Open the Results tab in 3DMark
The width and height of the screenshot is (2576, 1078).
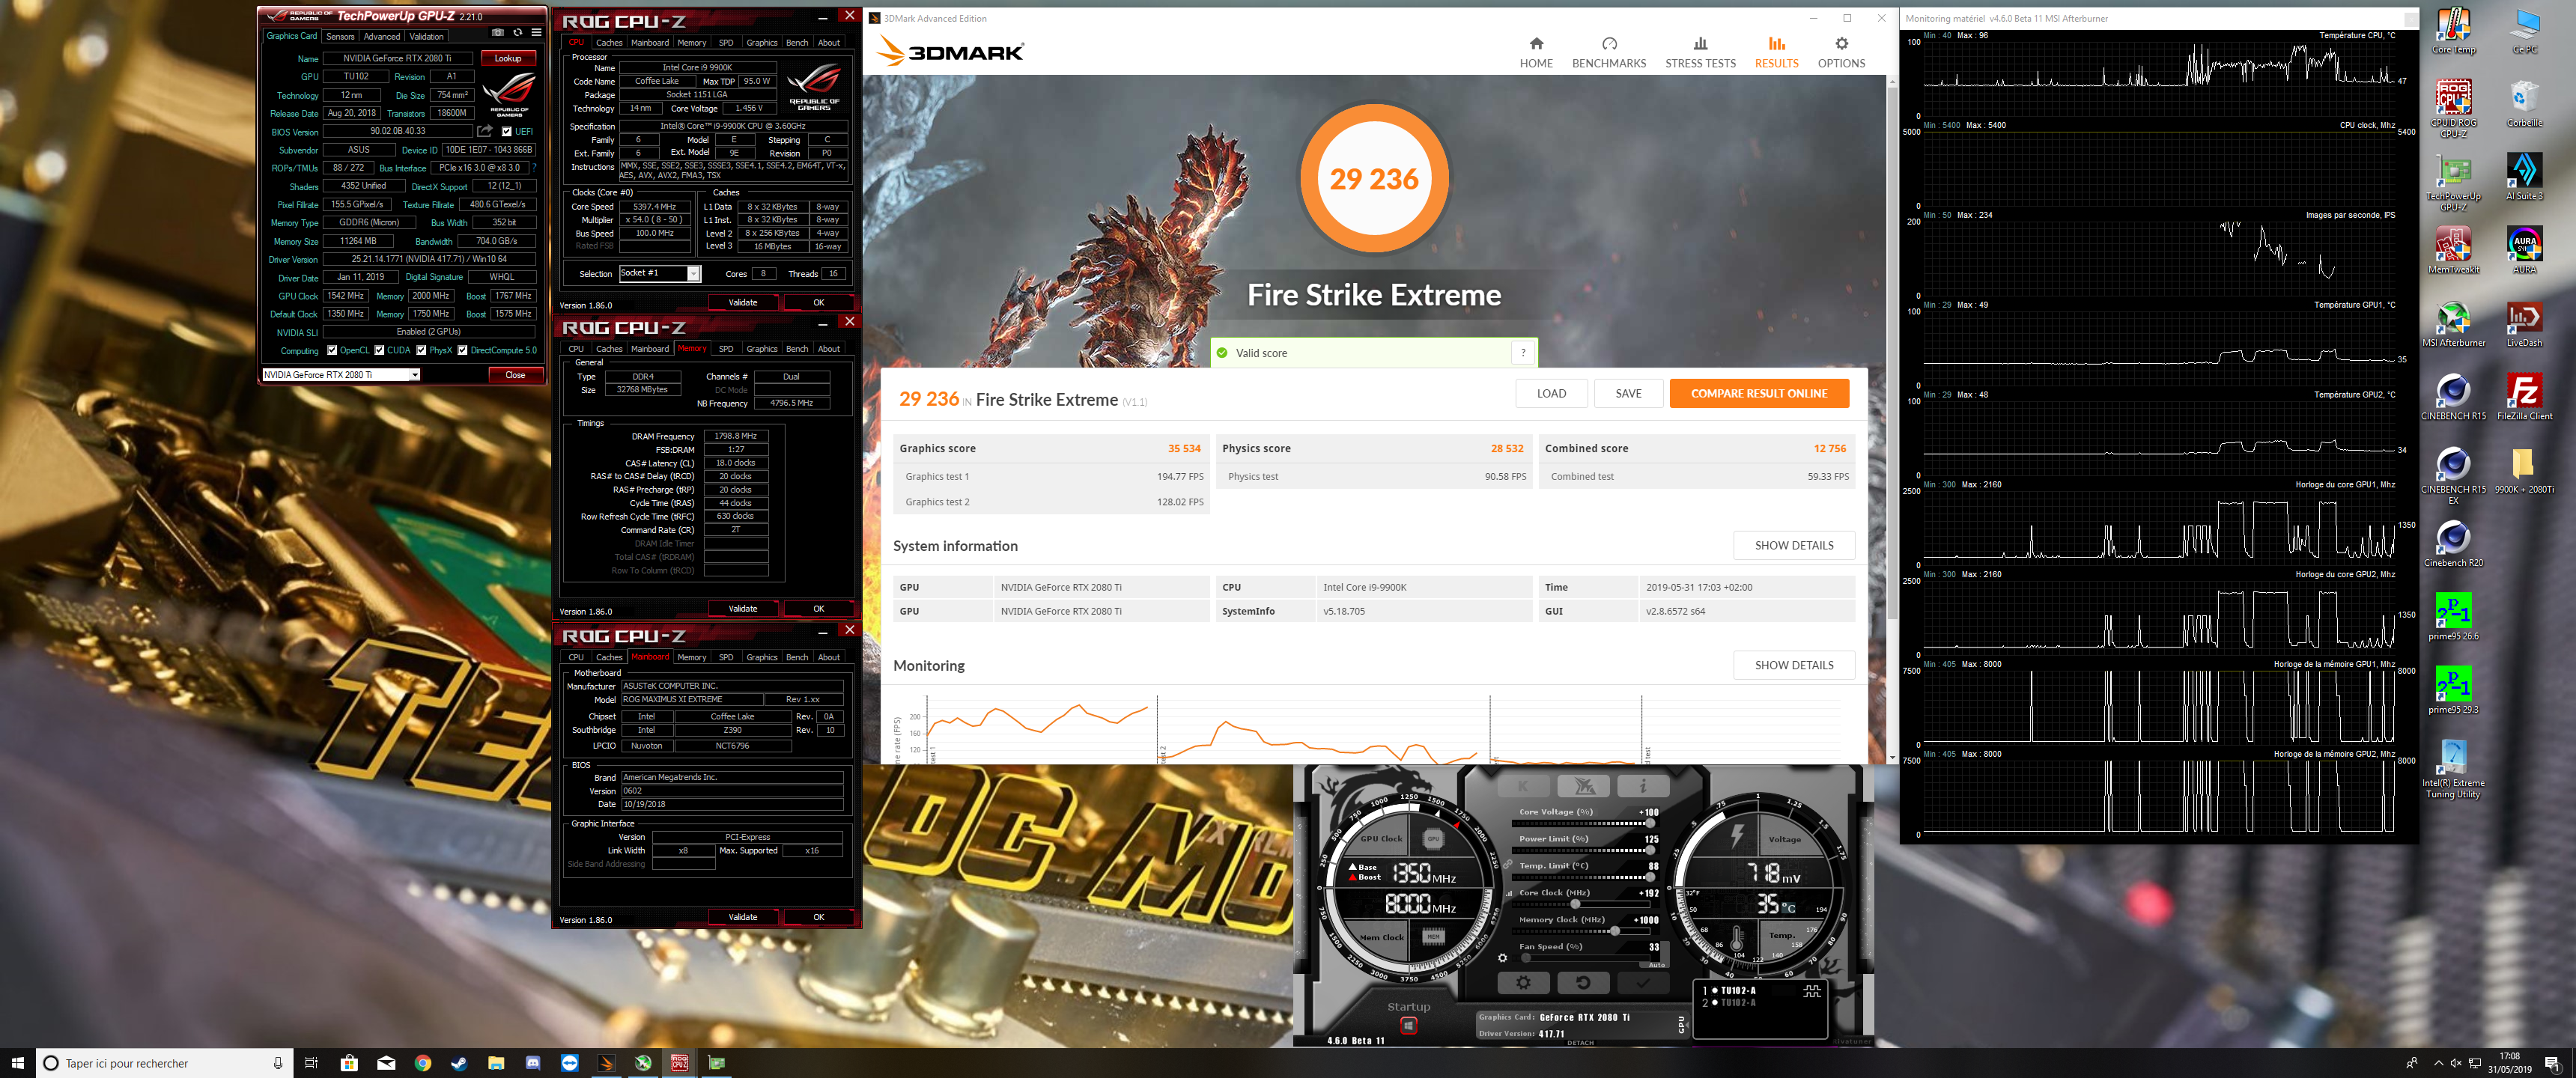click(1776, 52)
